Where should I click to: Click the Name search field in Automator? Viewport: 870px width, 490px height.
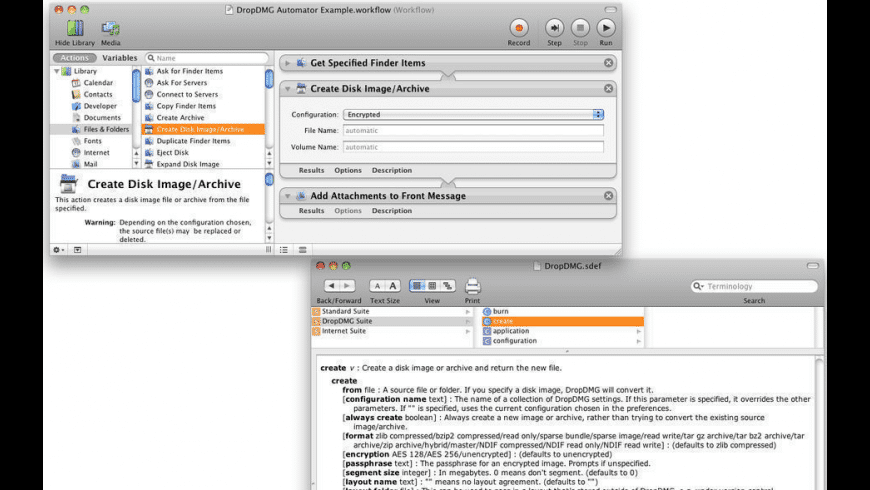tap(206, 58)
